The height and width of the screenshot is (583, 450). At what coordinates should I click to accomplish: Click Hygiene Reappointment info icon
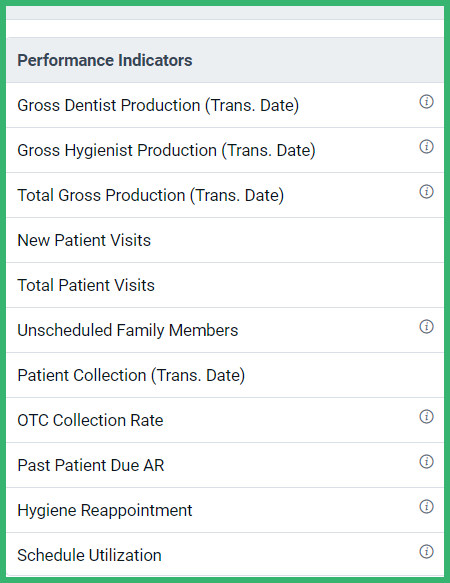426,506
